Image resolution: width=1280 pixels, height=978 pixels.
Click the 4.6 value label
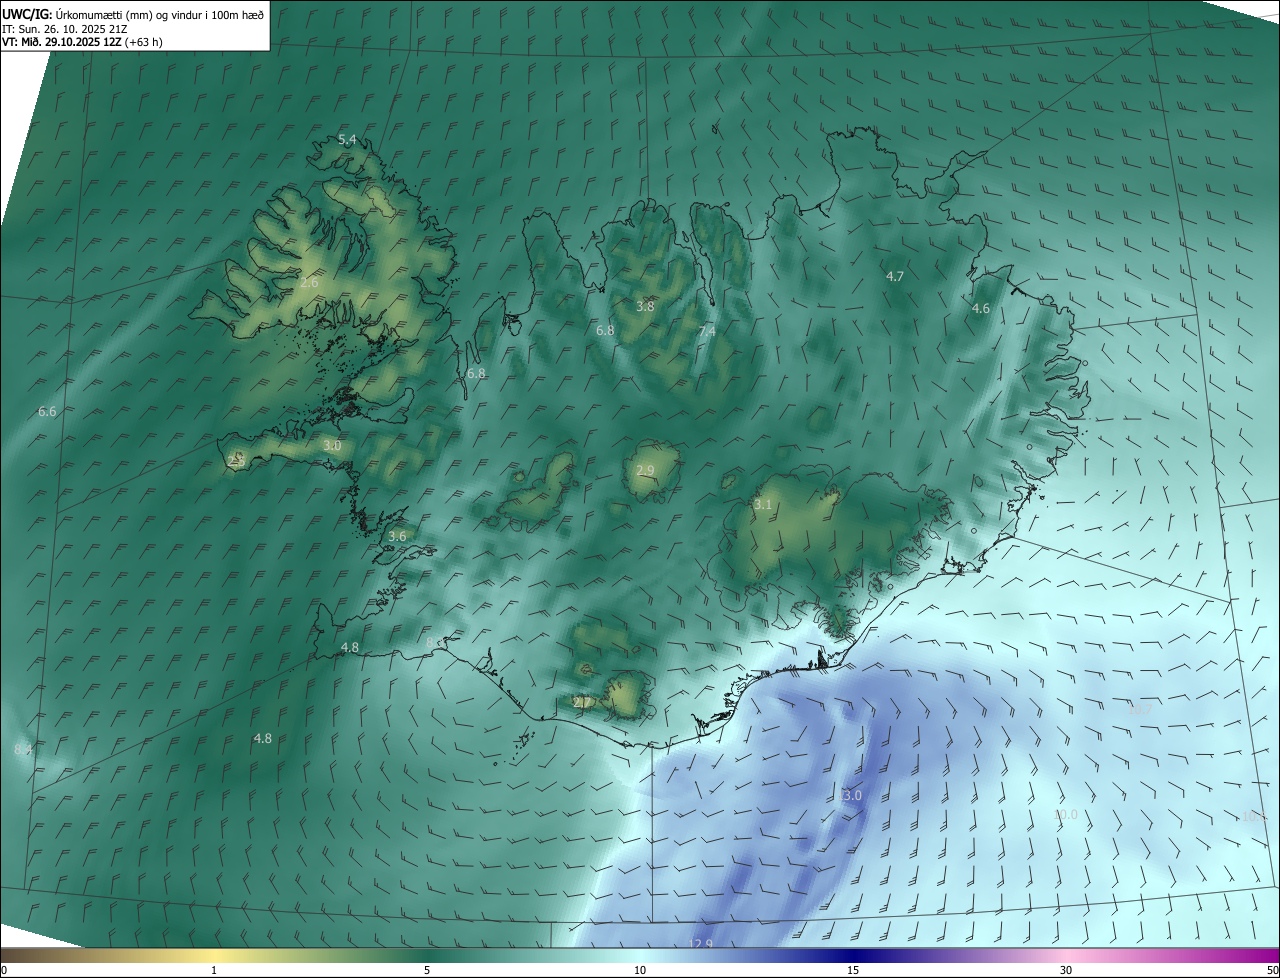click(981, 309)
